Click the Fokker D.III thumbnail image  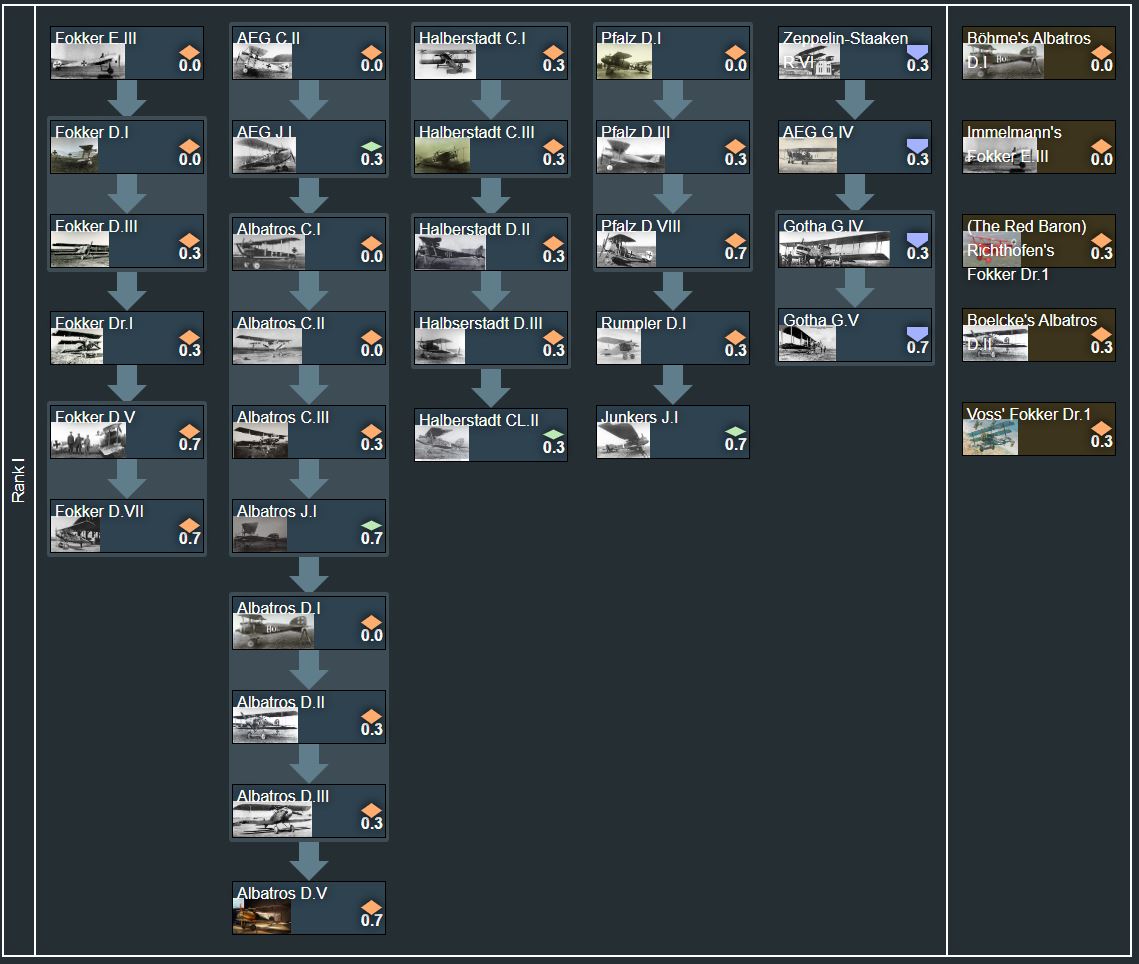(80, 251)
